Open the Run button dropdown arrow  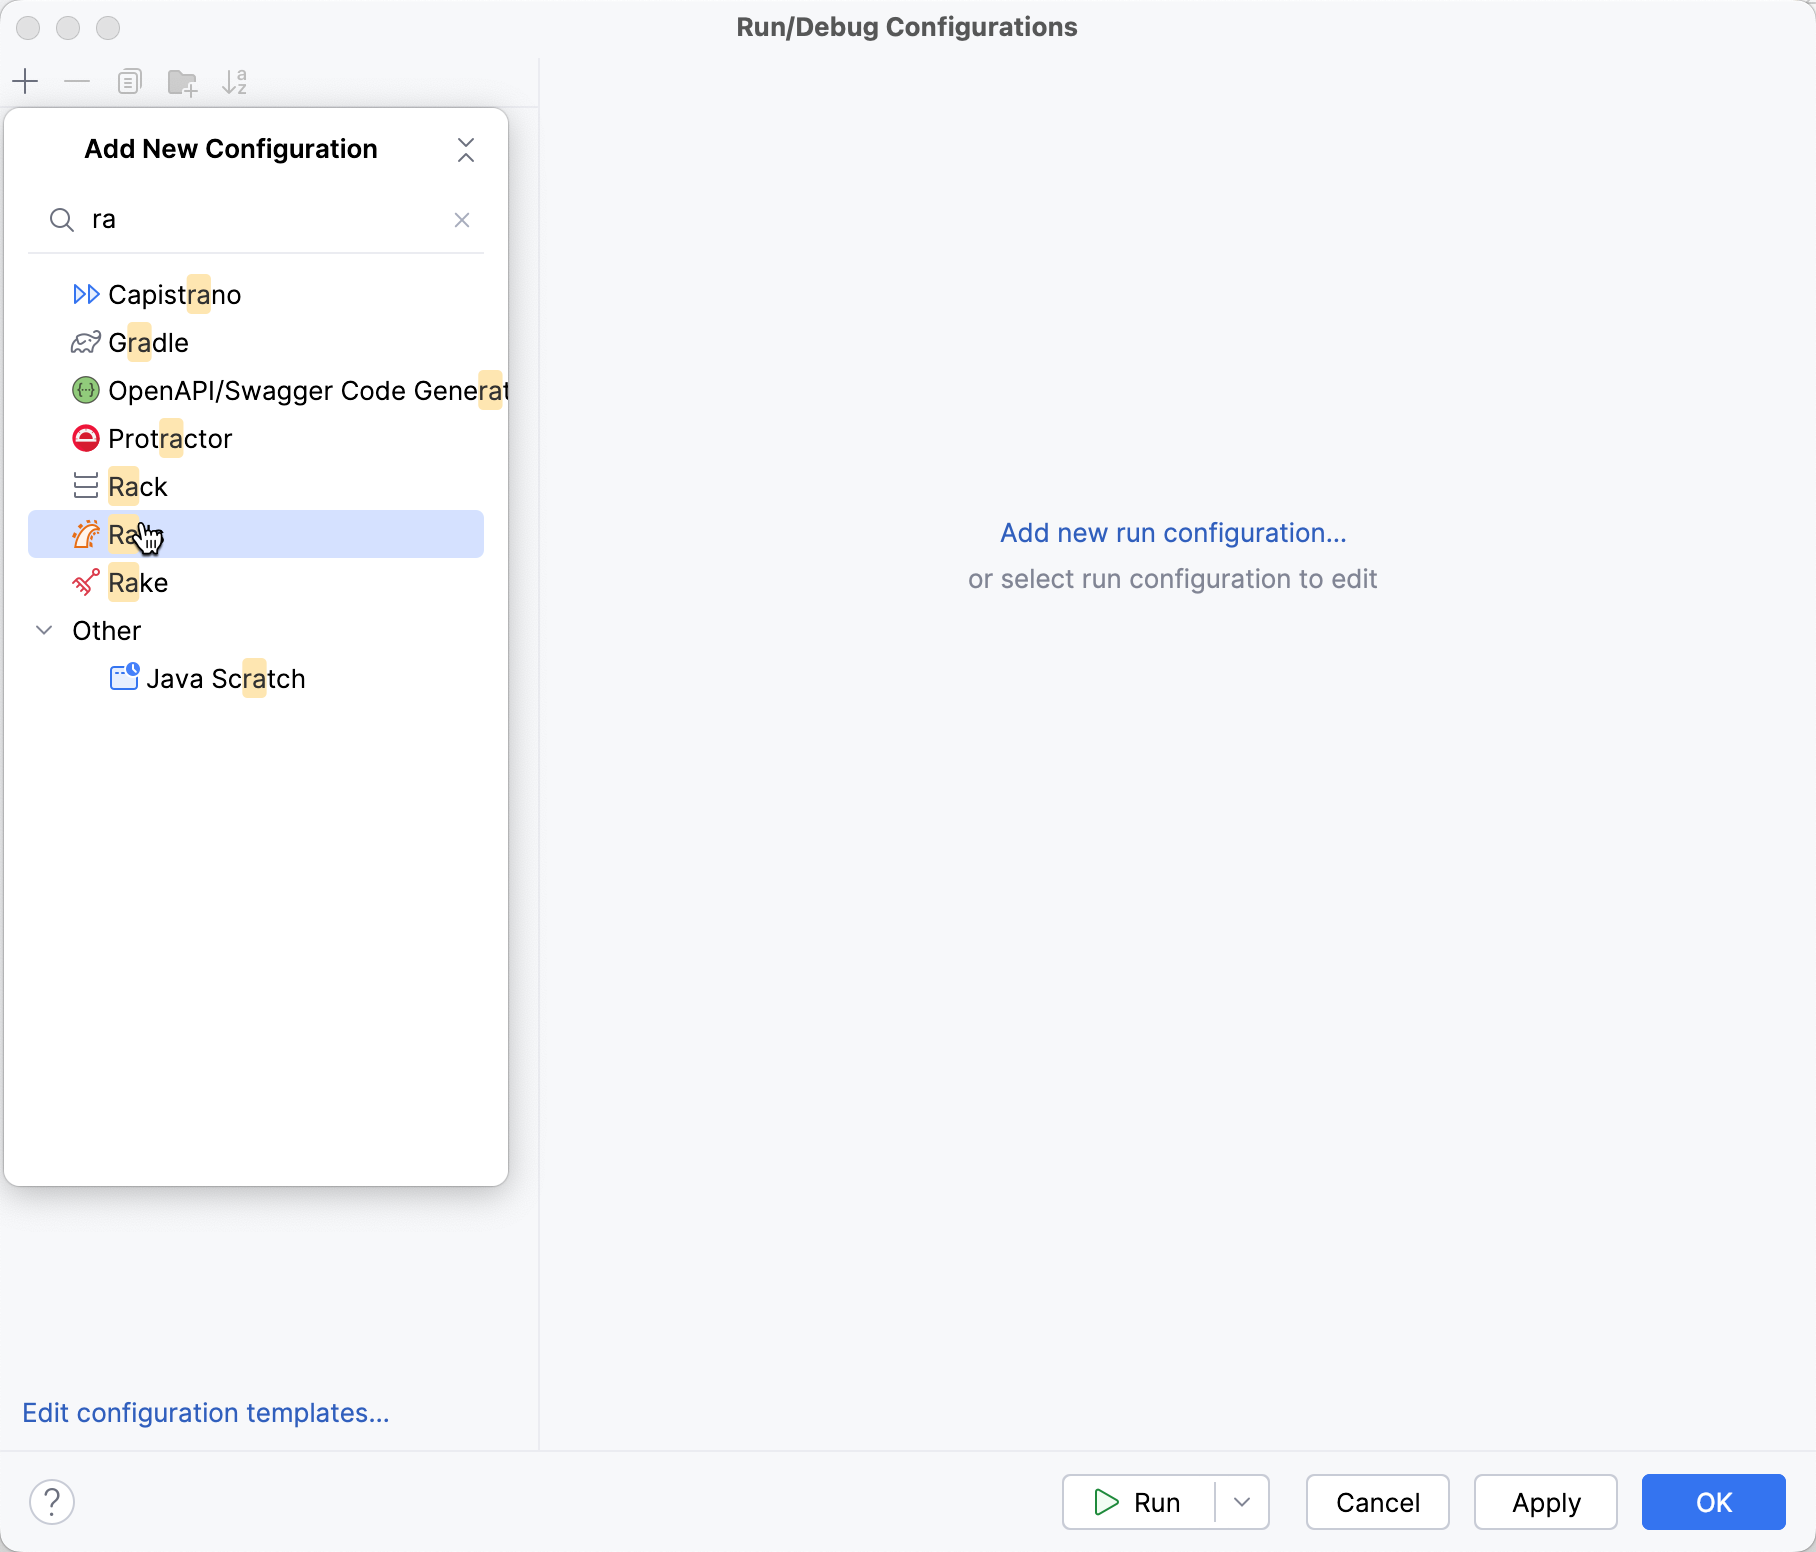pyautogui.click(x=1241, y=1502)
